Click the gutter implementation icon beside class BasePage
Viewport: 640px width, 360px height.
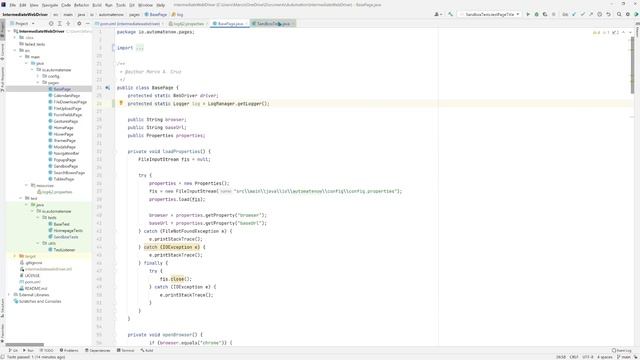point(108,88)
